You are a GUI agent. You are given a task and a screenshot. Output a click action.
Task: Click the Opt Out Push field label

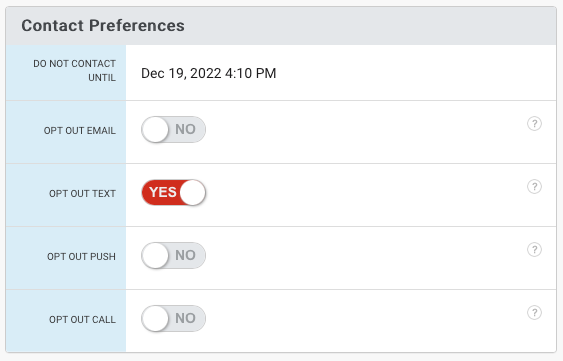pyautogui.click(x=81, y=256)
